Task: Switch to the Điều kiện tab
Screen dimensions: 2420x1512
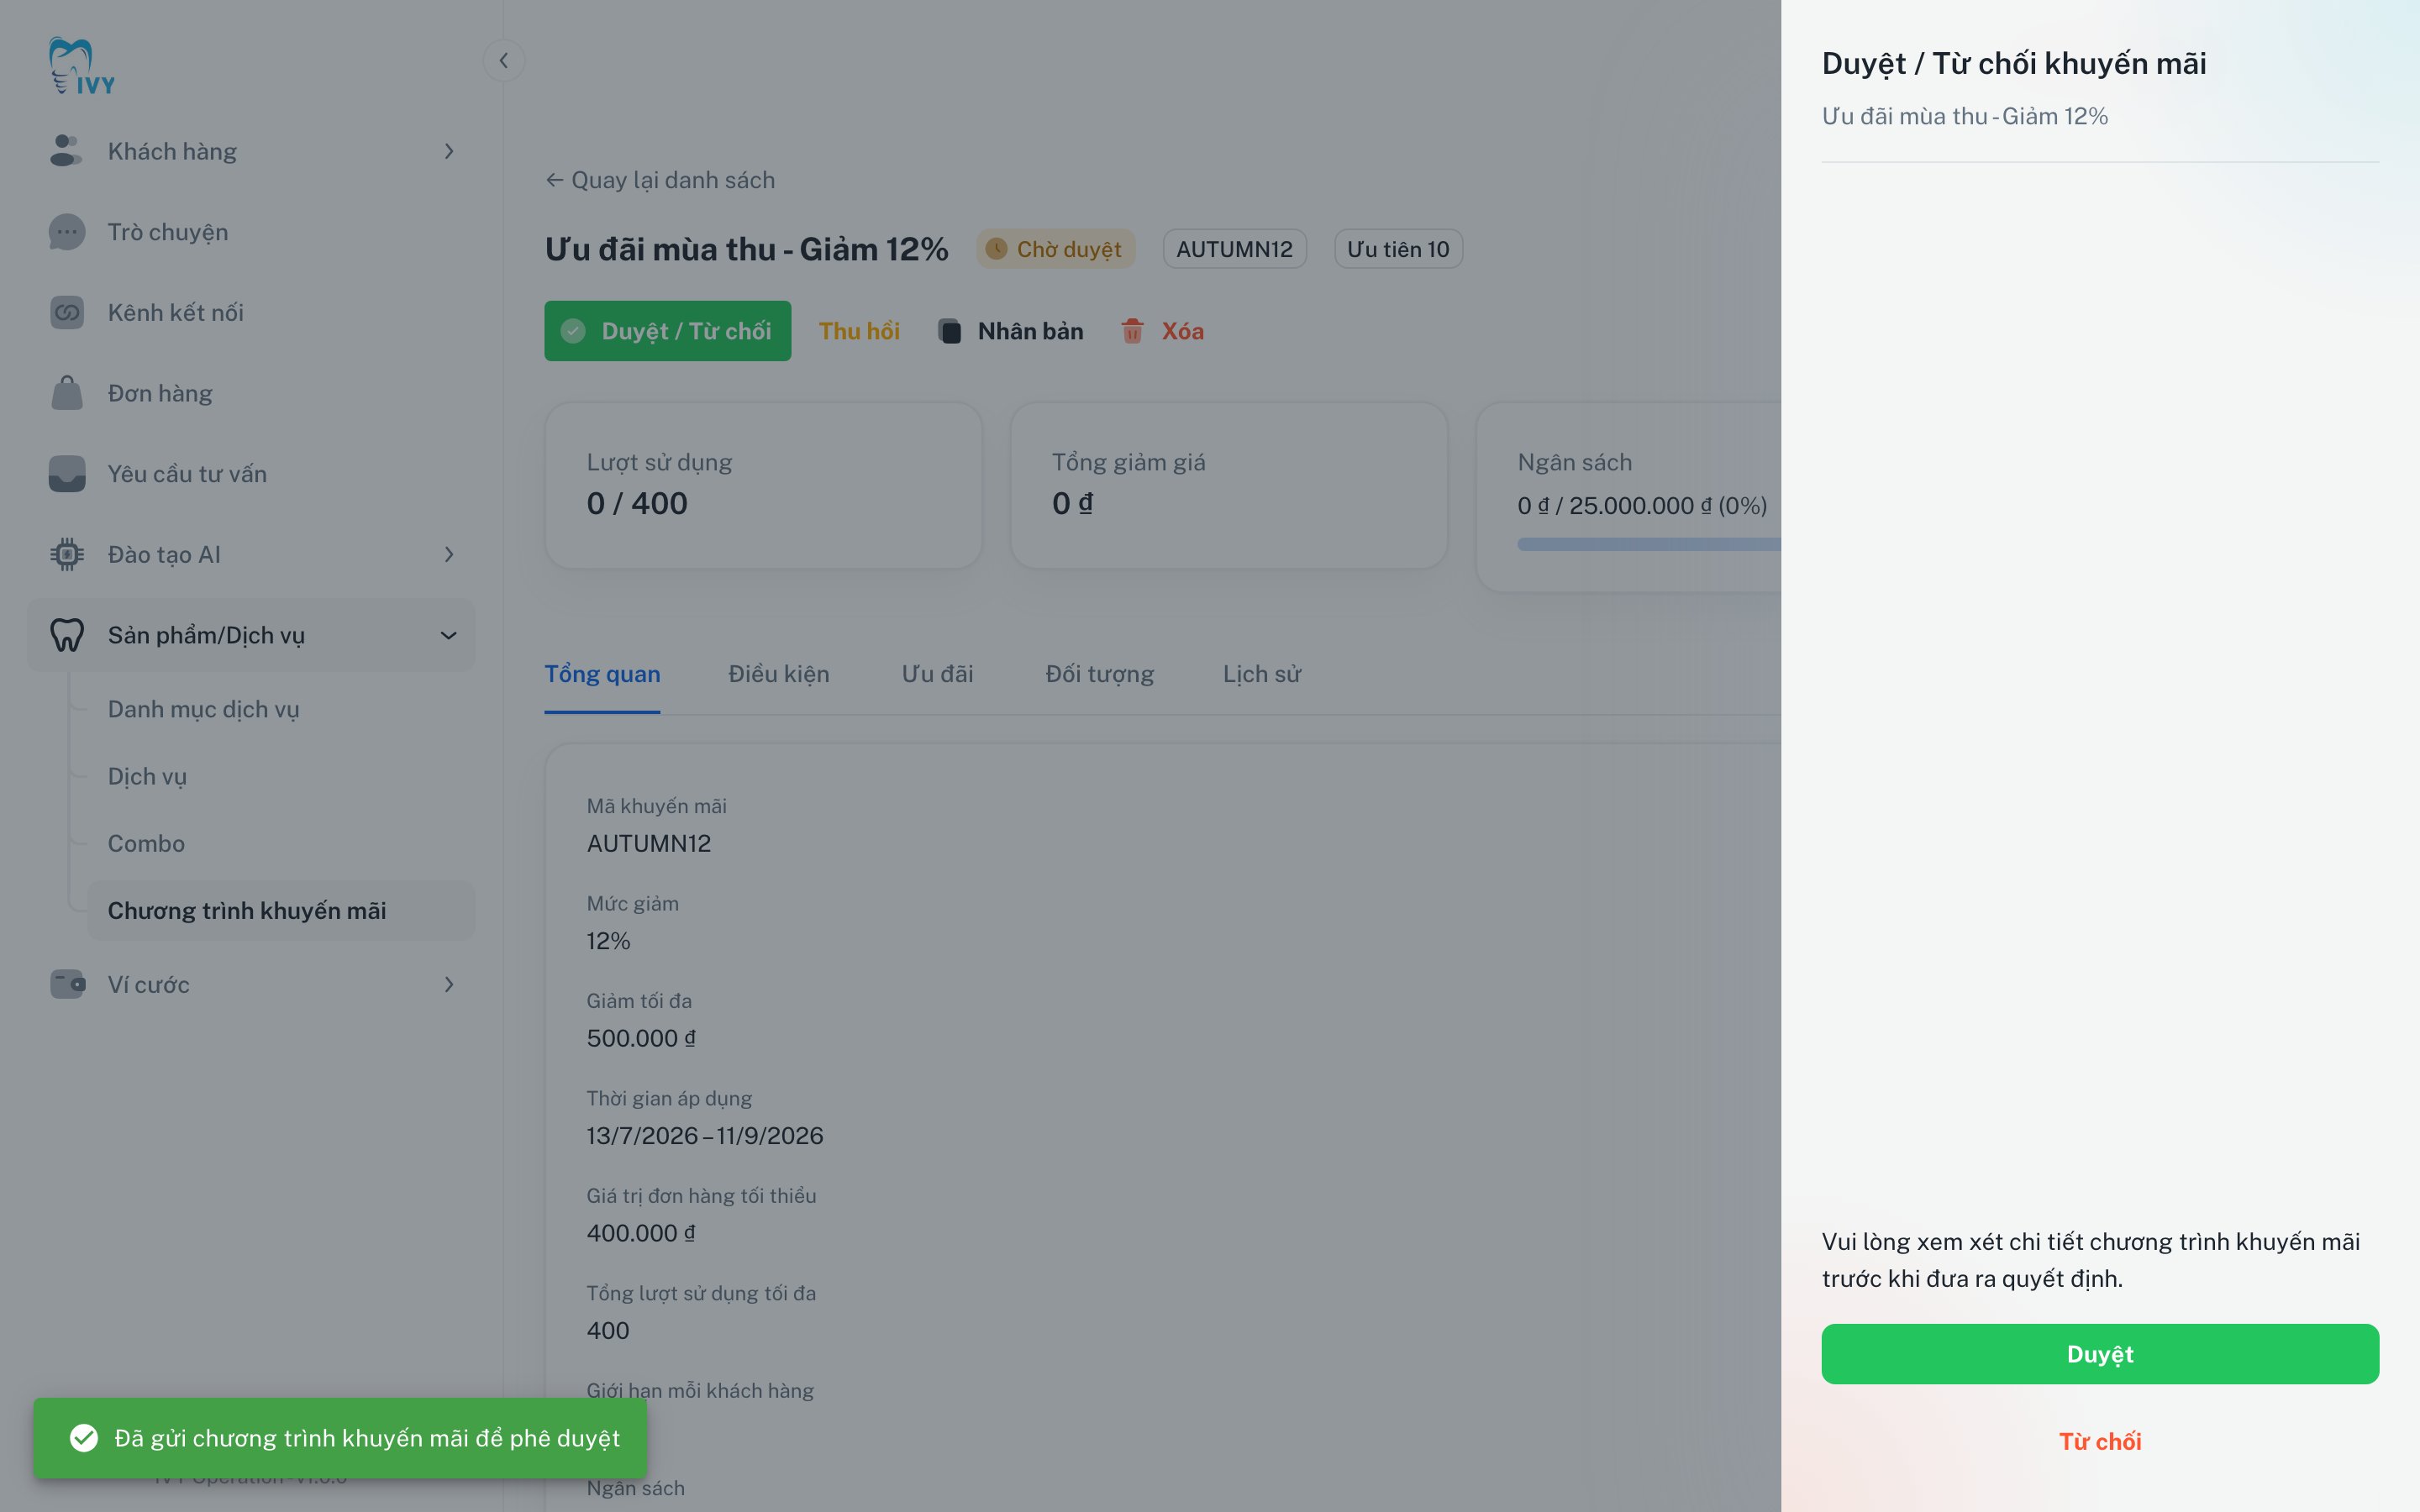Action: coord(779,674)
